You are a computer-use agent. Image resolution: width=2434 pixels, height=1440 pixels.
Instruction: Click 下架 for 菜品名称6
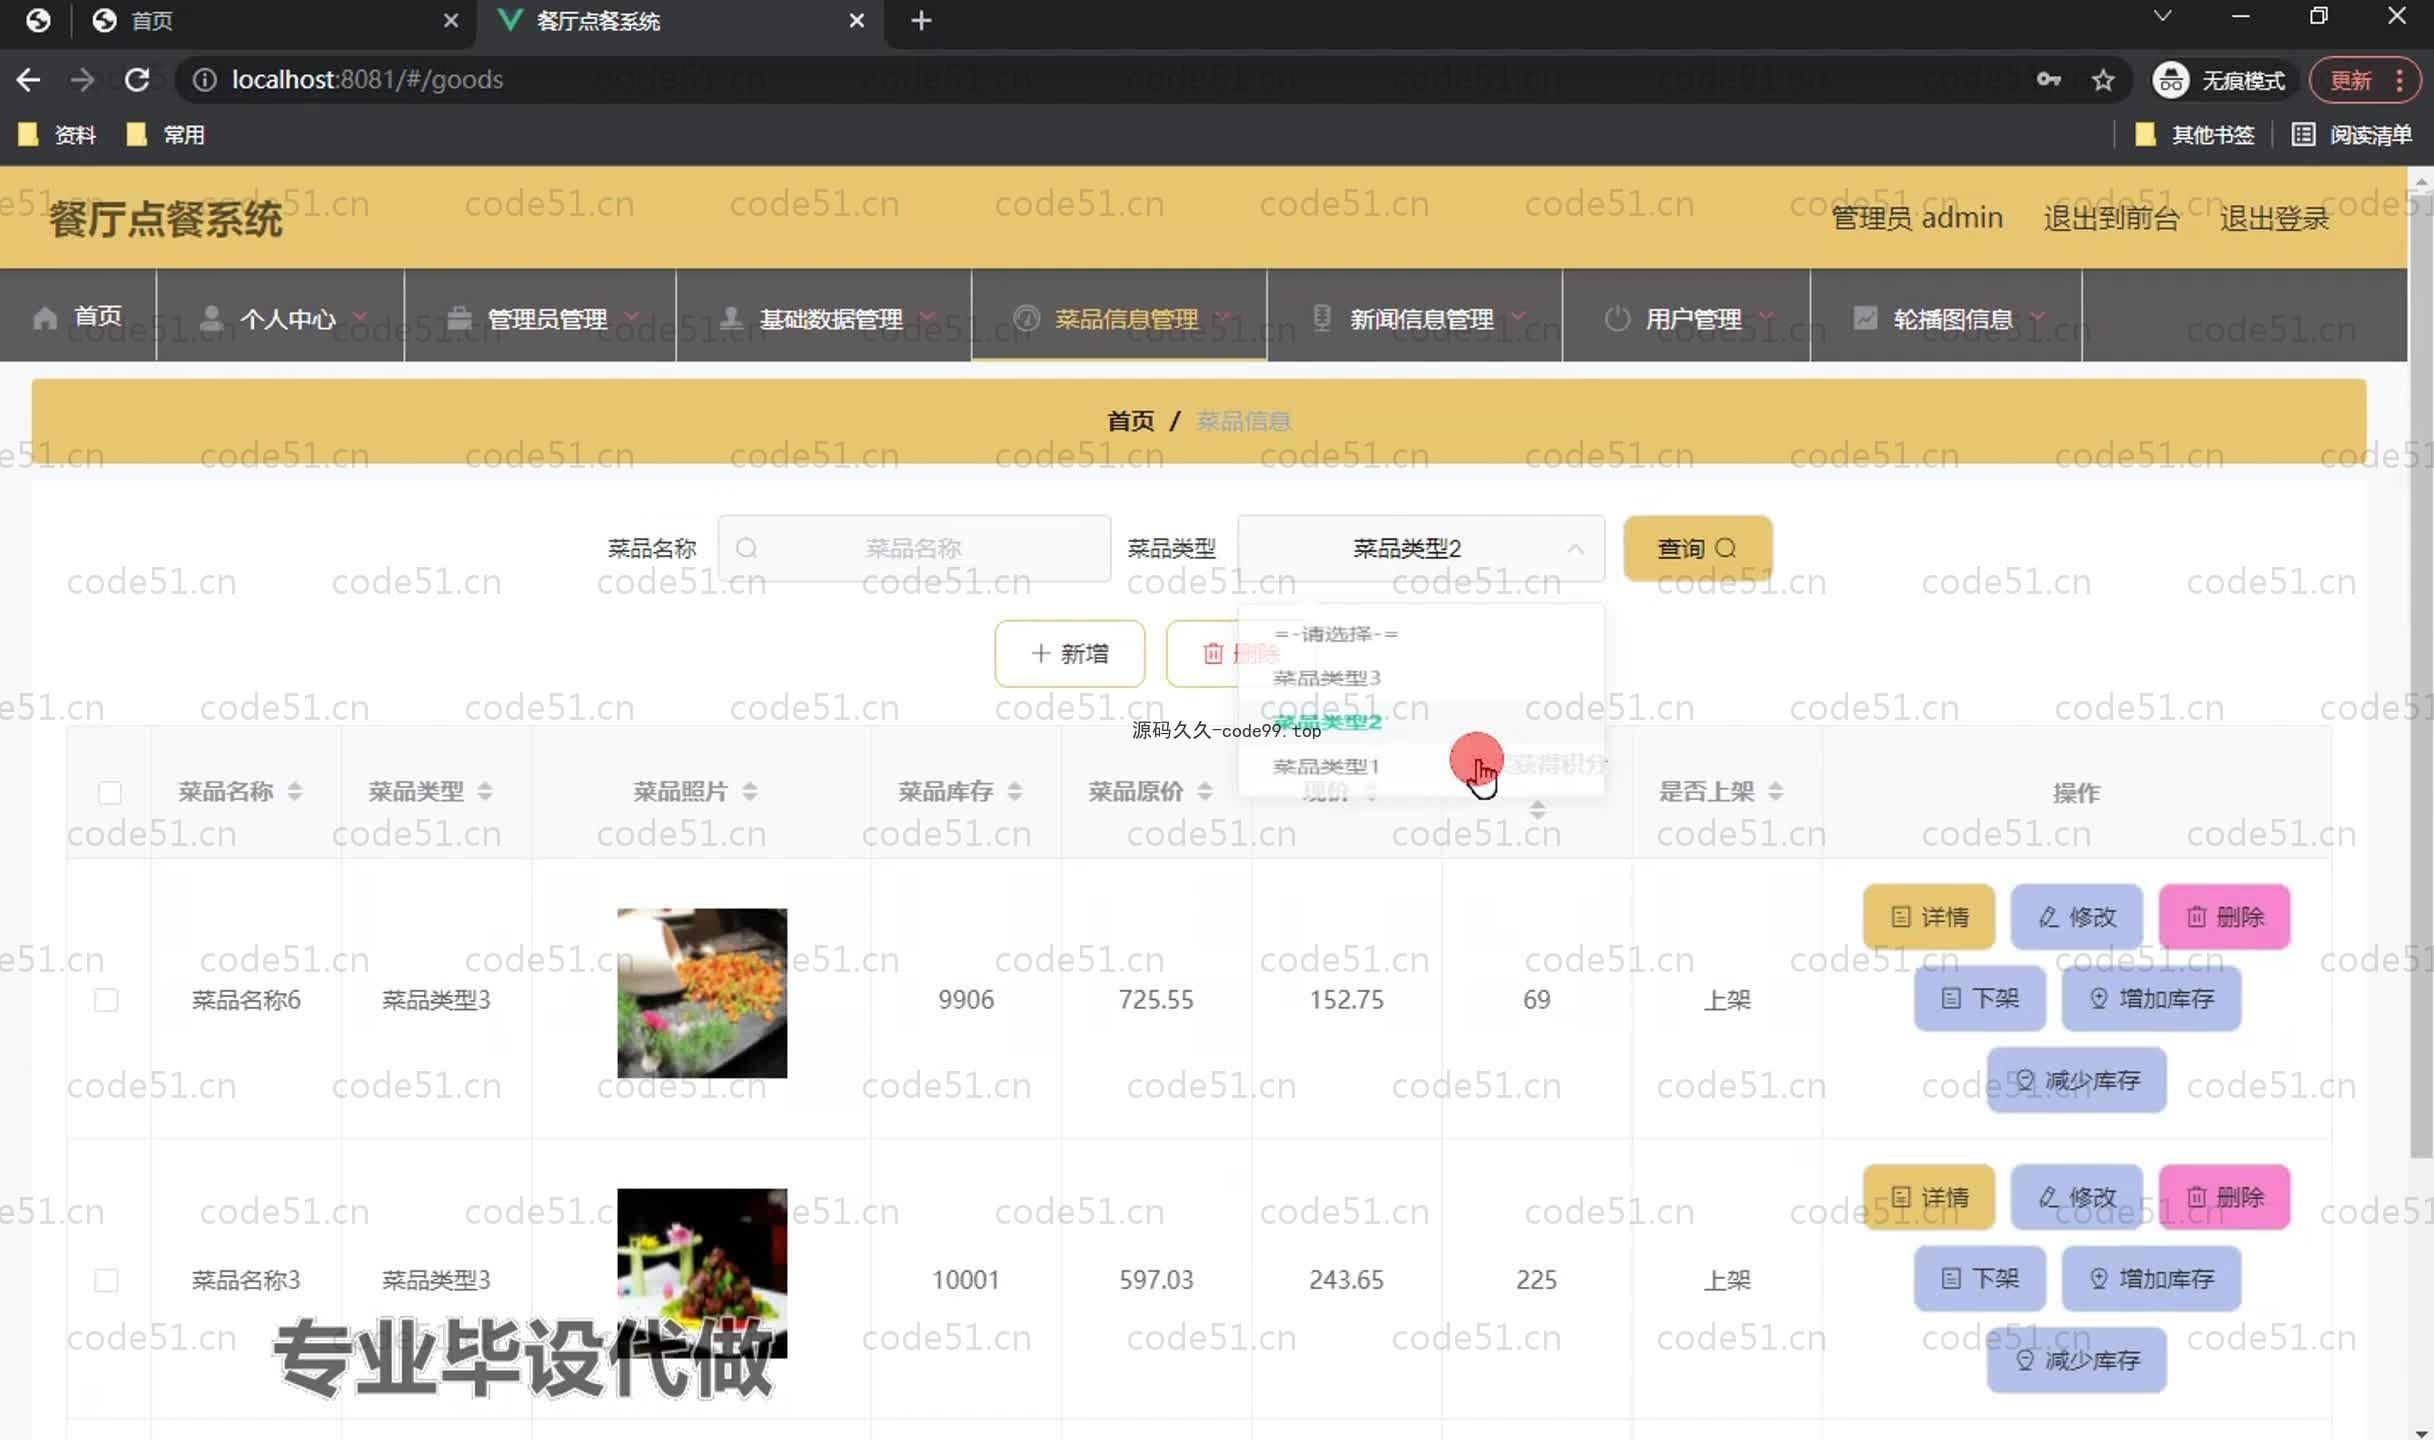[x=1980, y=998]
